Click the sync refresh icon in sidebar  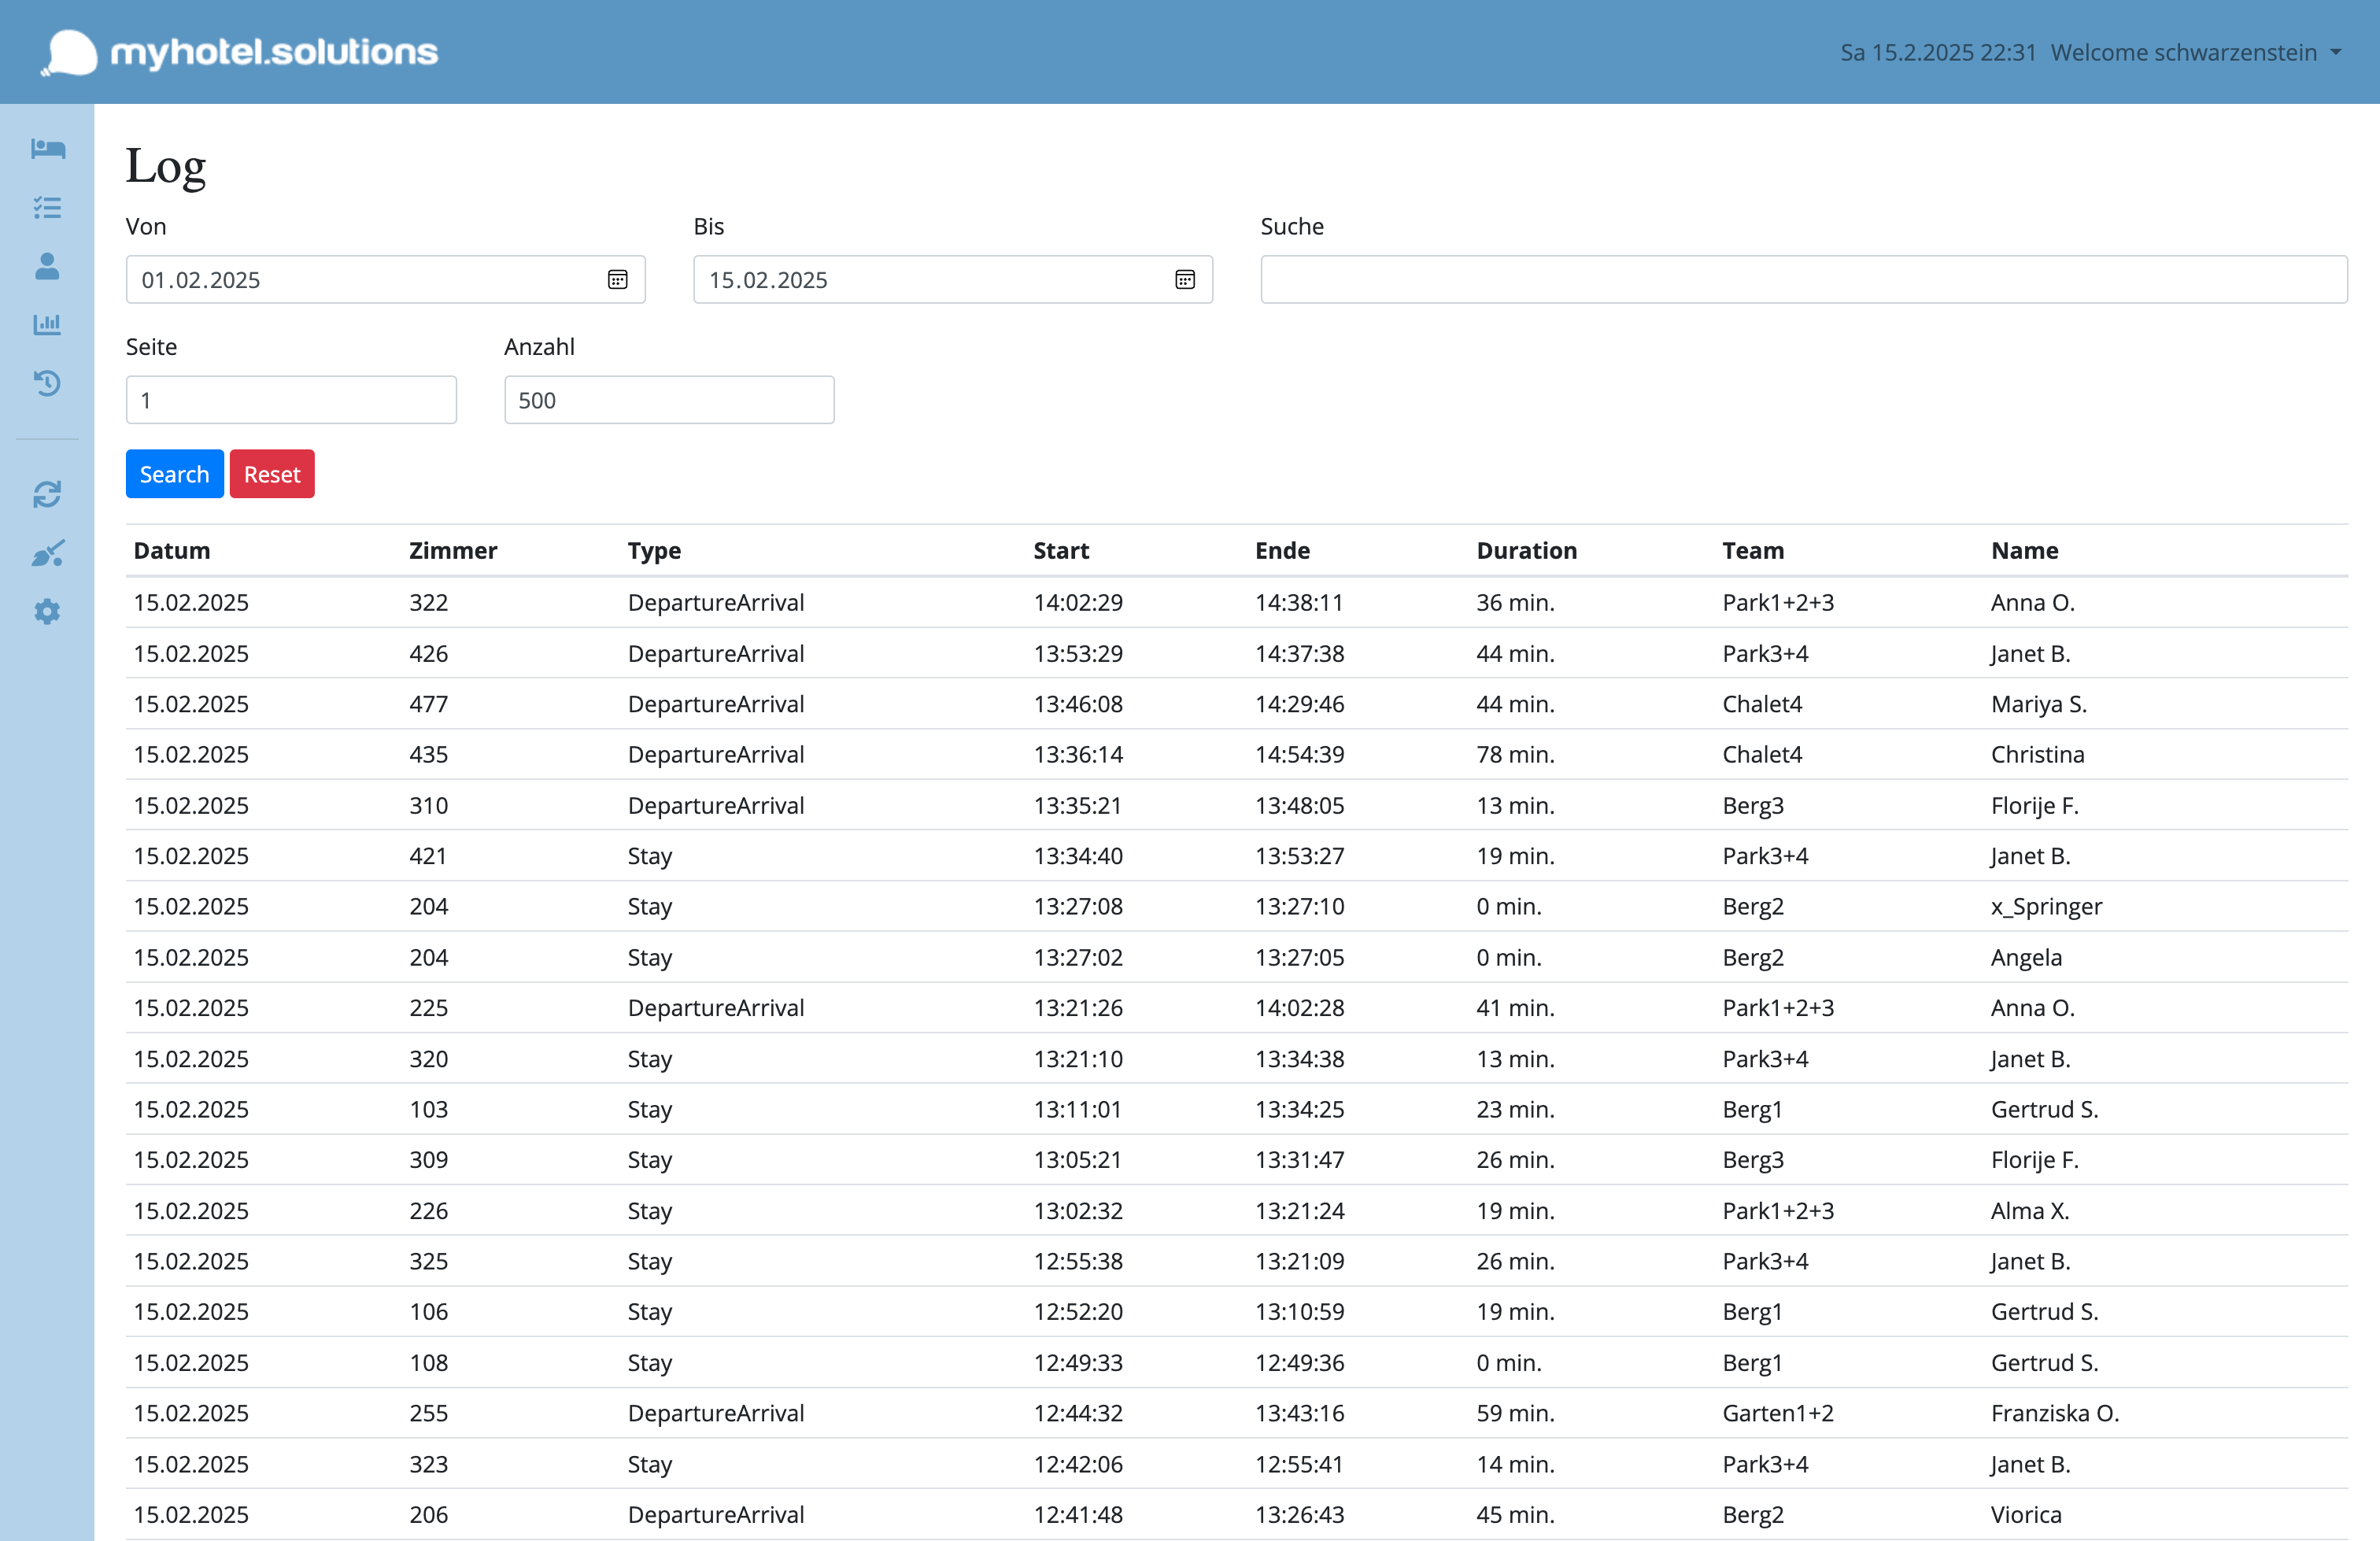pos(47,494)
